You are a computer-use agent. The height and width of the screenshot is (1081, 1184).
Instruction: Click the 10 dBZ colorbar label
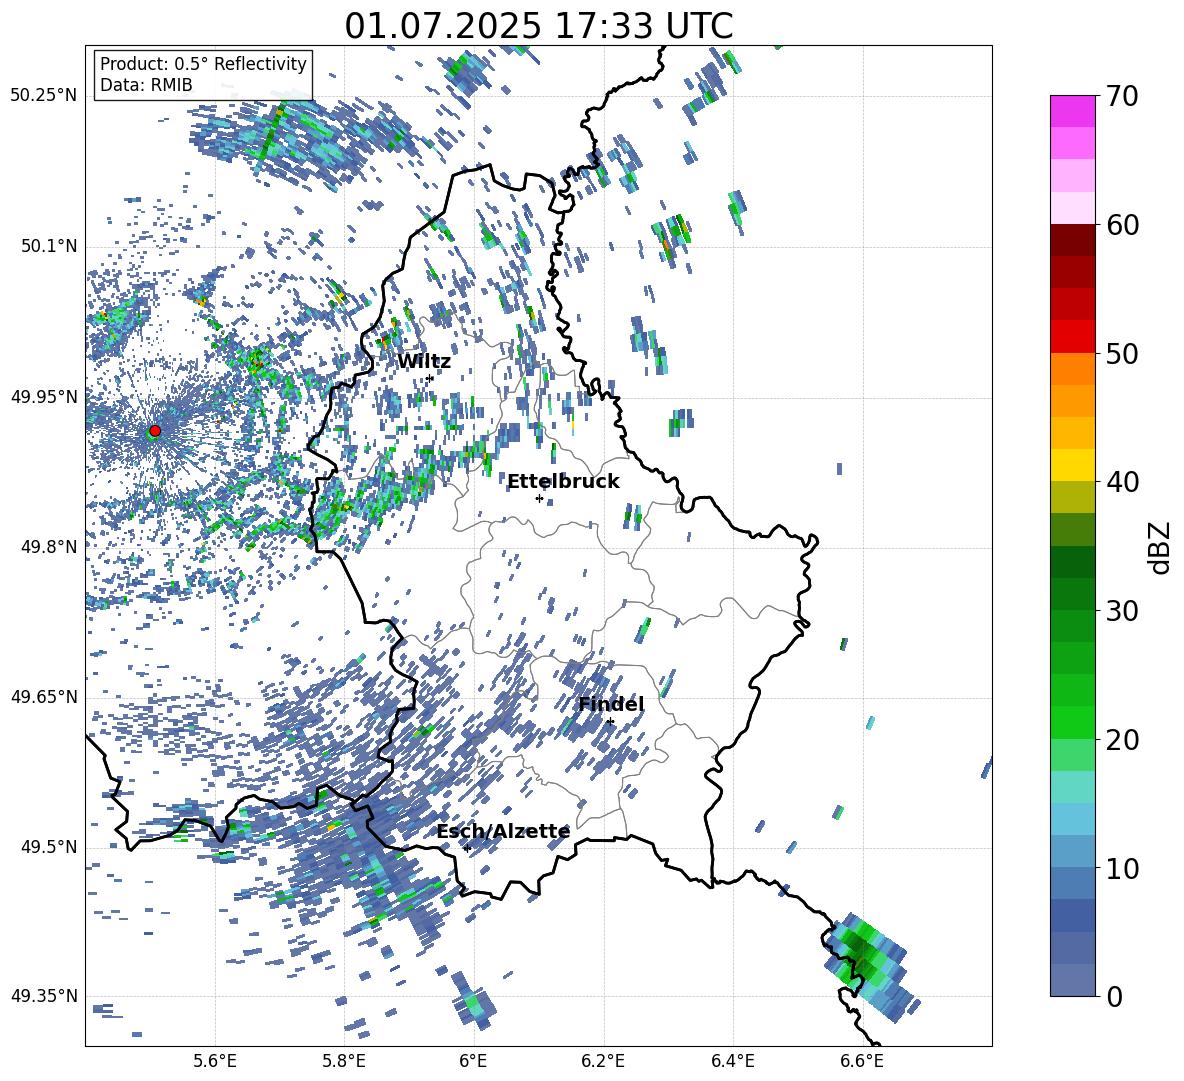(x=1121, y=868)
